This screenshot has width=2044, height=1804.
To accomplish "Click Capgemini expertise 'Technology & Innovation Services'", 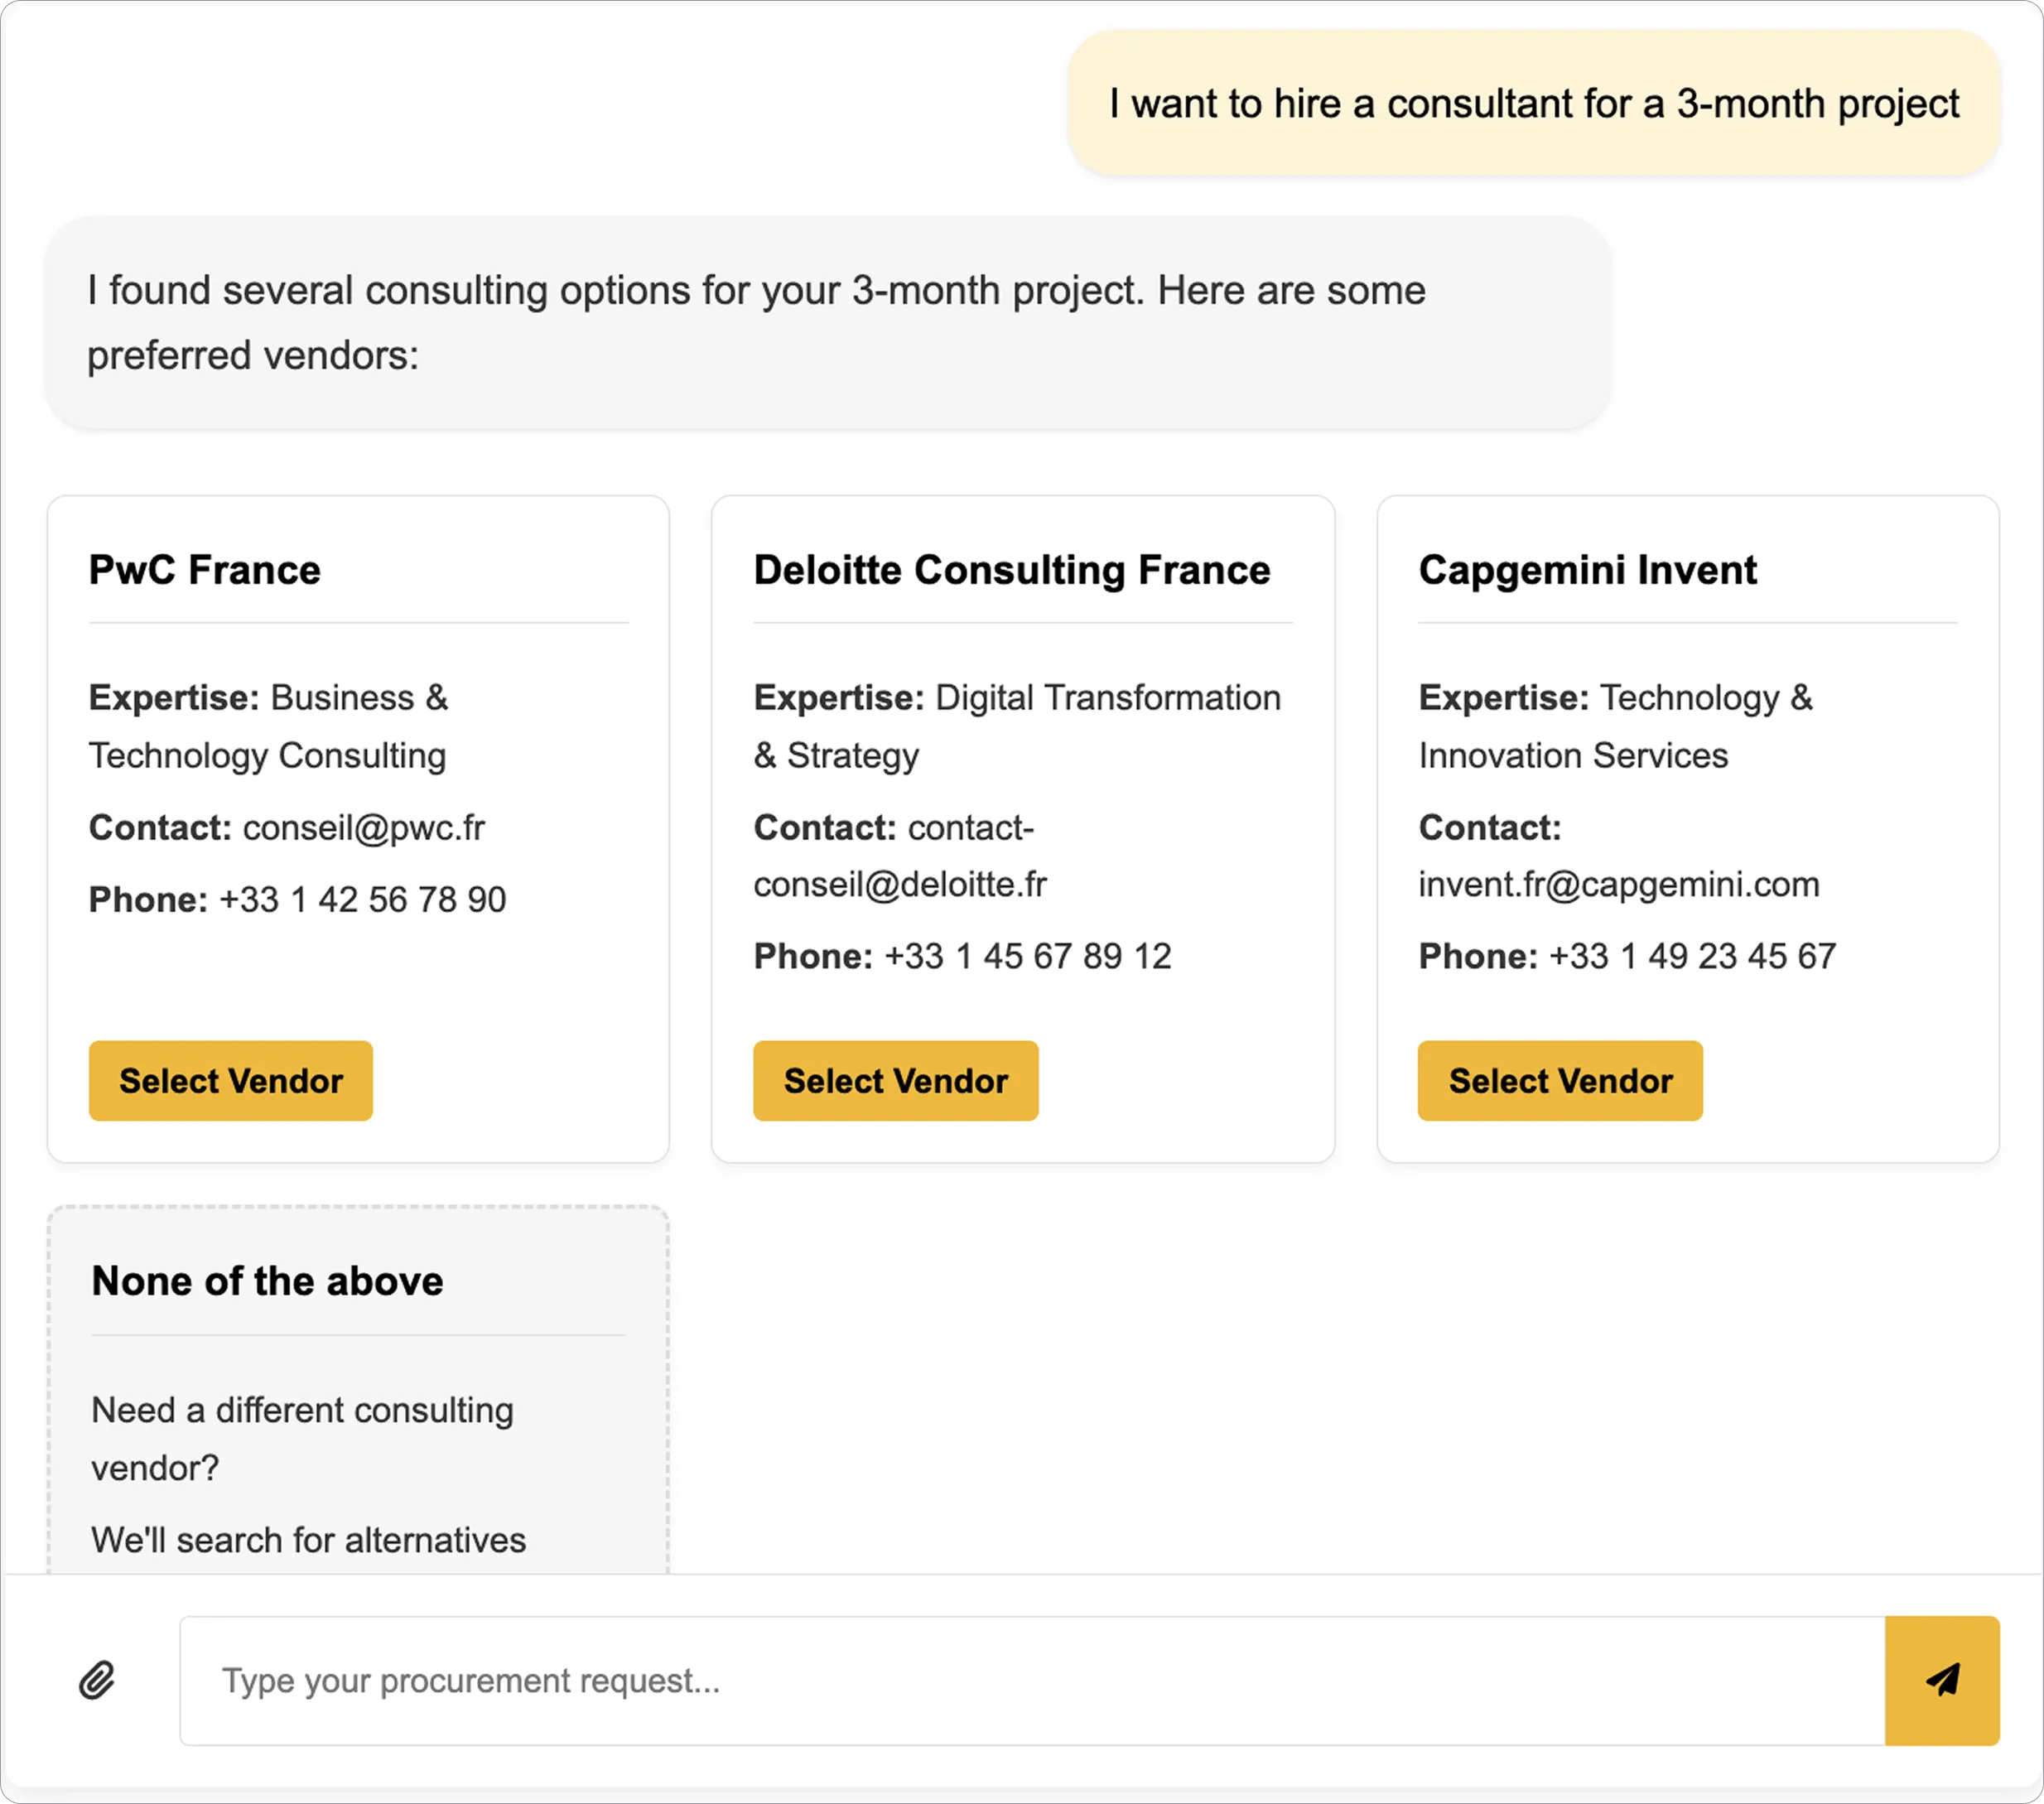I will (x=1615, y=726).
